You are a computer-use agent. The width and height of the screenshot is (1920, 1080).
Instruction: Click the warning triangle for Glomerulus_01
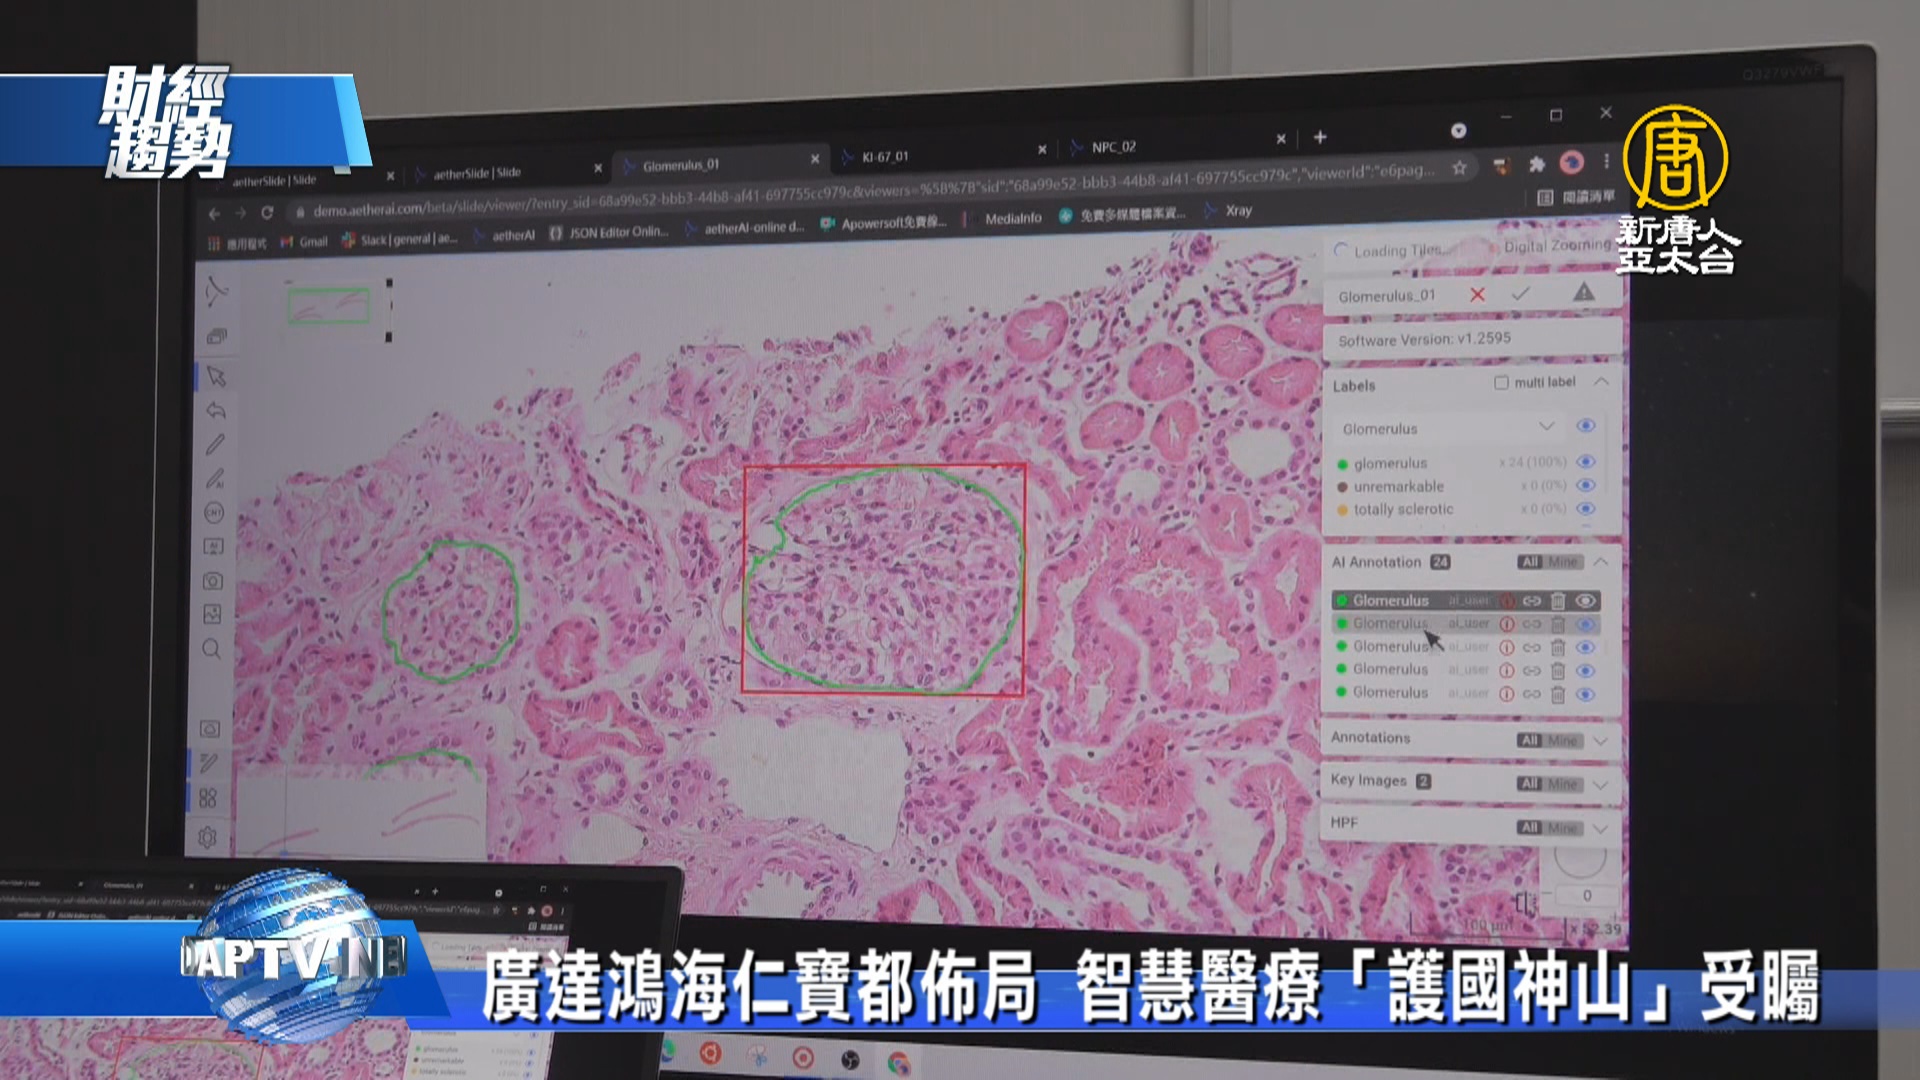click(1583, 292)
